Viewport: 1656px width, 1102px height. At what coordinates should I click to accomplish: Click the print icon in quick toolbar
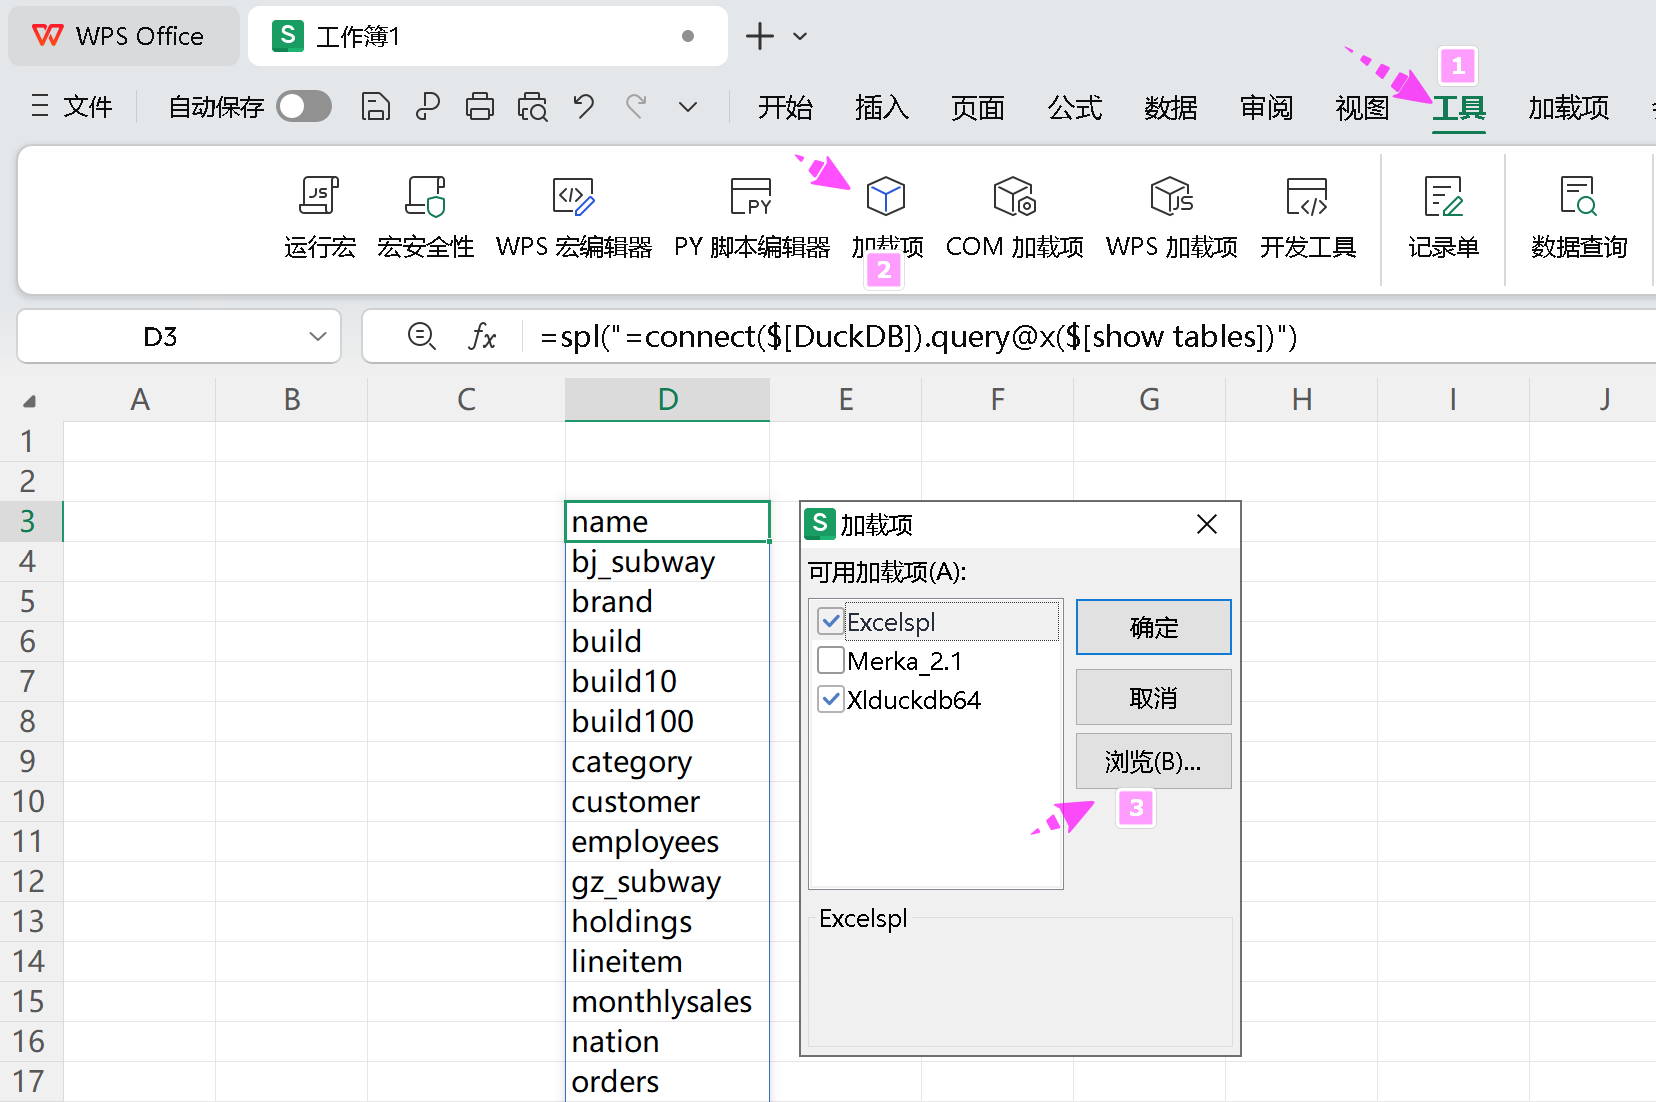[x=480, y=106]
